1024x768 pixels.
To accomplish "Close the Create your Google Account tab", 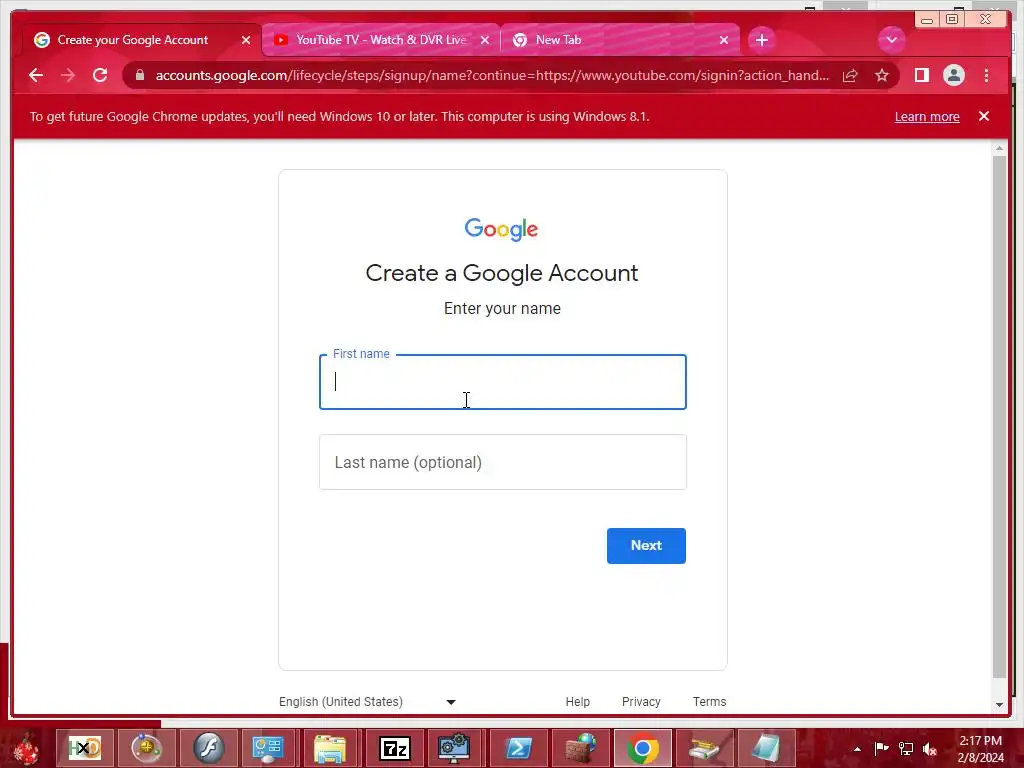I will (246, 40).
